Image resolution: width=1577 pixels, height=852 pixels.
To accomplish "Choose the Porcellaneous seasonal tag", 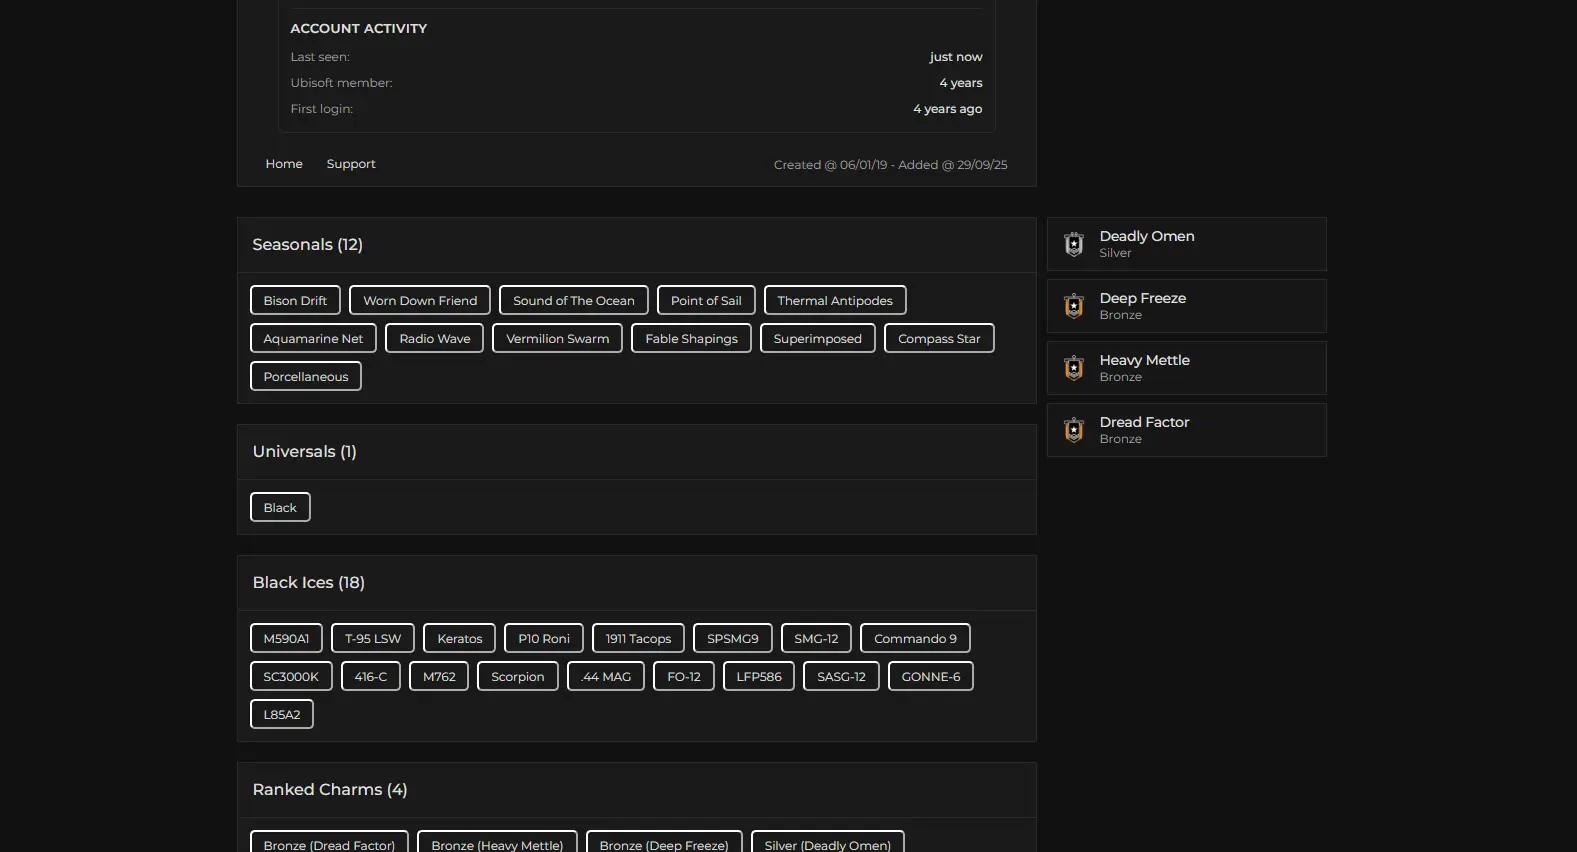I will (306, 377).
